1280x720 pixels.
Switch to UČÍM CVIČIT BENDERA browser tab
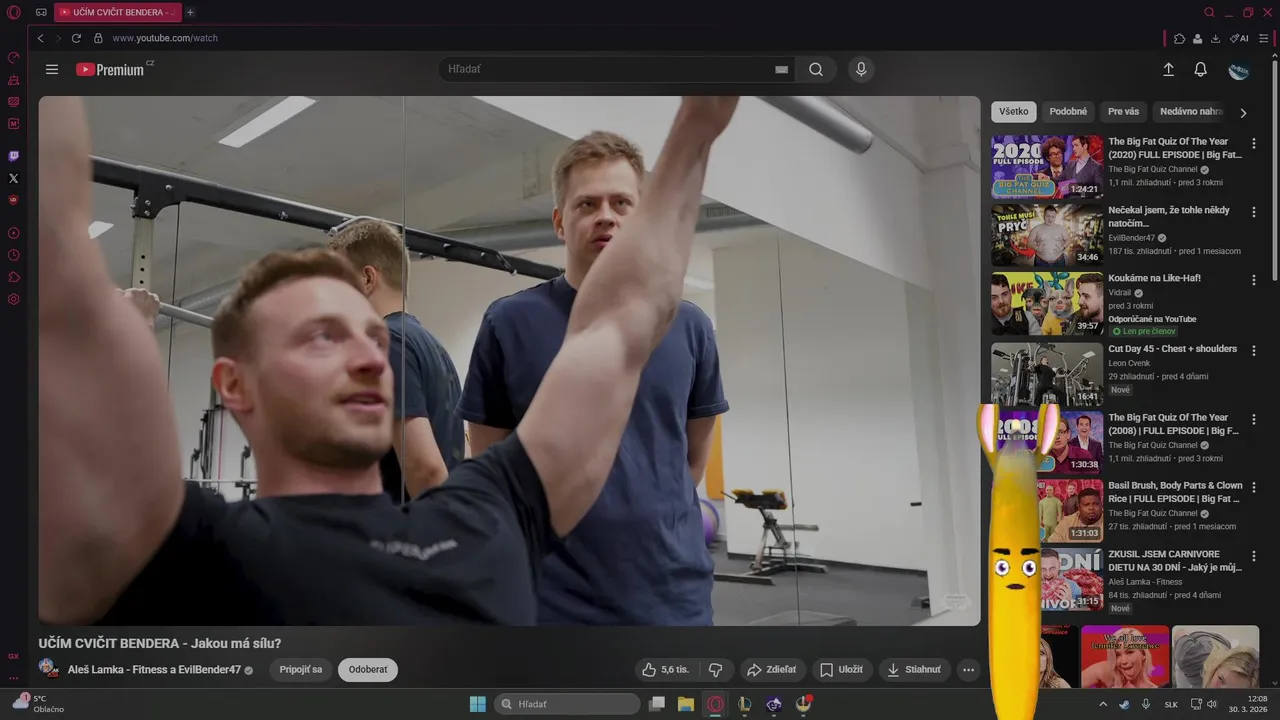[x=117, y=12]
